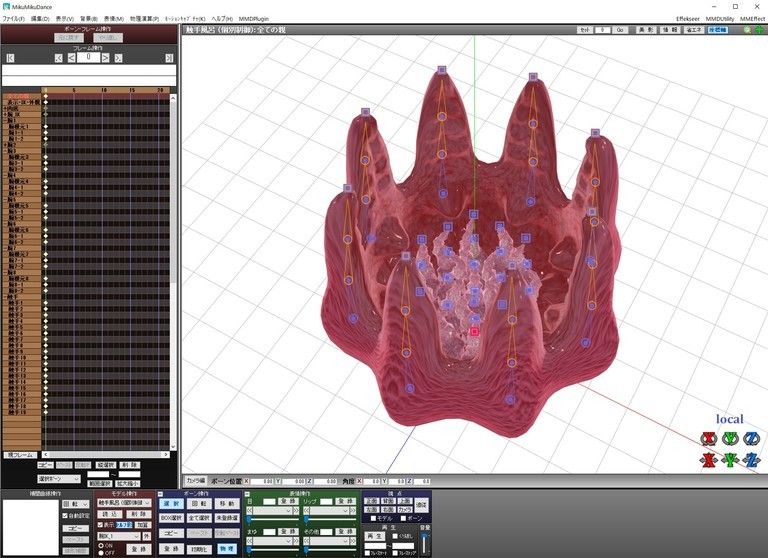Click the frame 10 marker on the timeline ruler

(103, 90)
